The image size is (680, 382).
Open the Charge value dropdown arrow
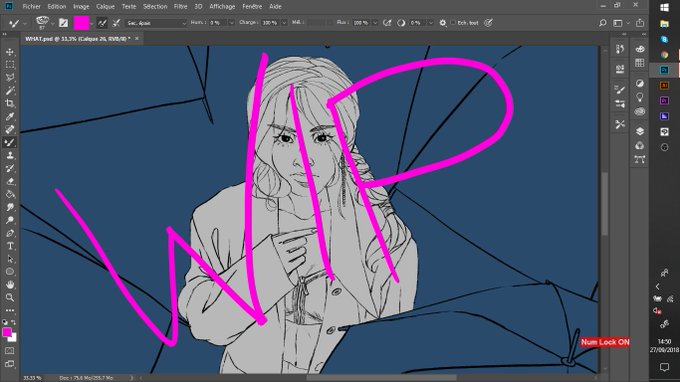pos(284,23)
